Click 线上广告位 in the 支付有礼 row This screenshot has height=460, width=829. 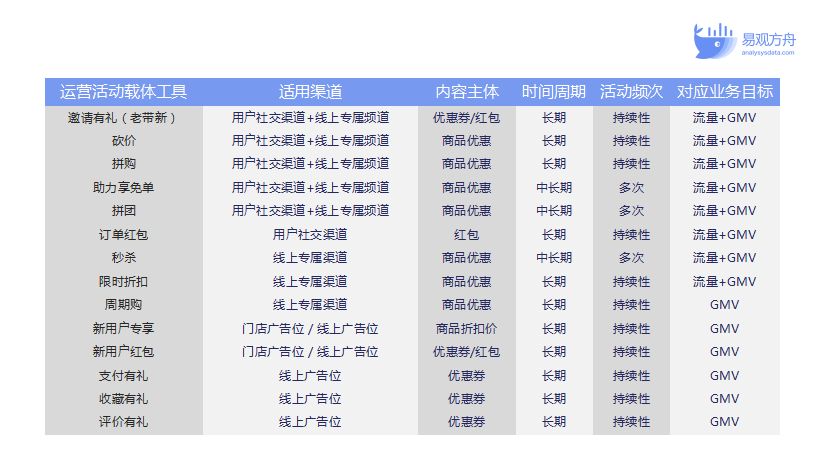pos(310,376)
